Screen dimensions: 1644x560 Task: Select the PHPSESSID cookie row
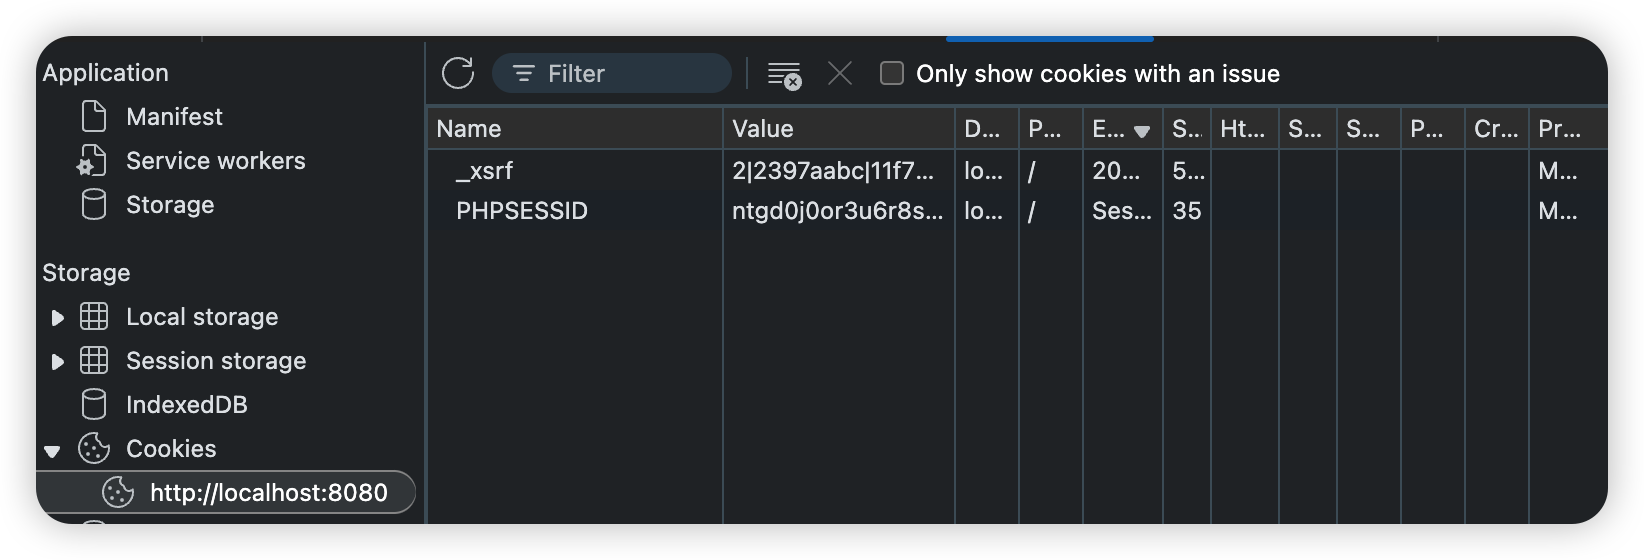pyautogui.click(x=1017, y=210)
